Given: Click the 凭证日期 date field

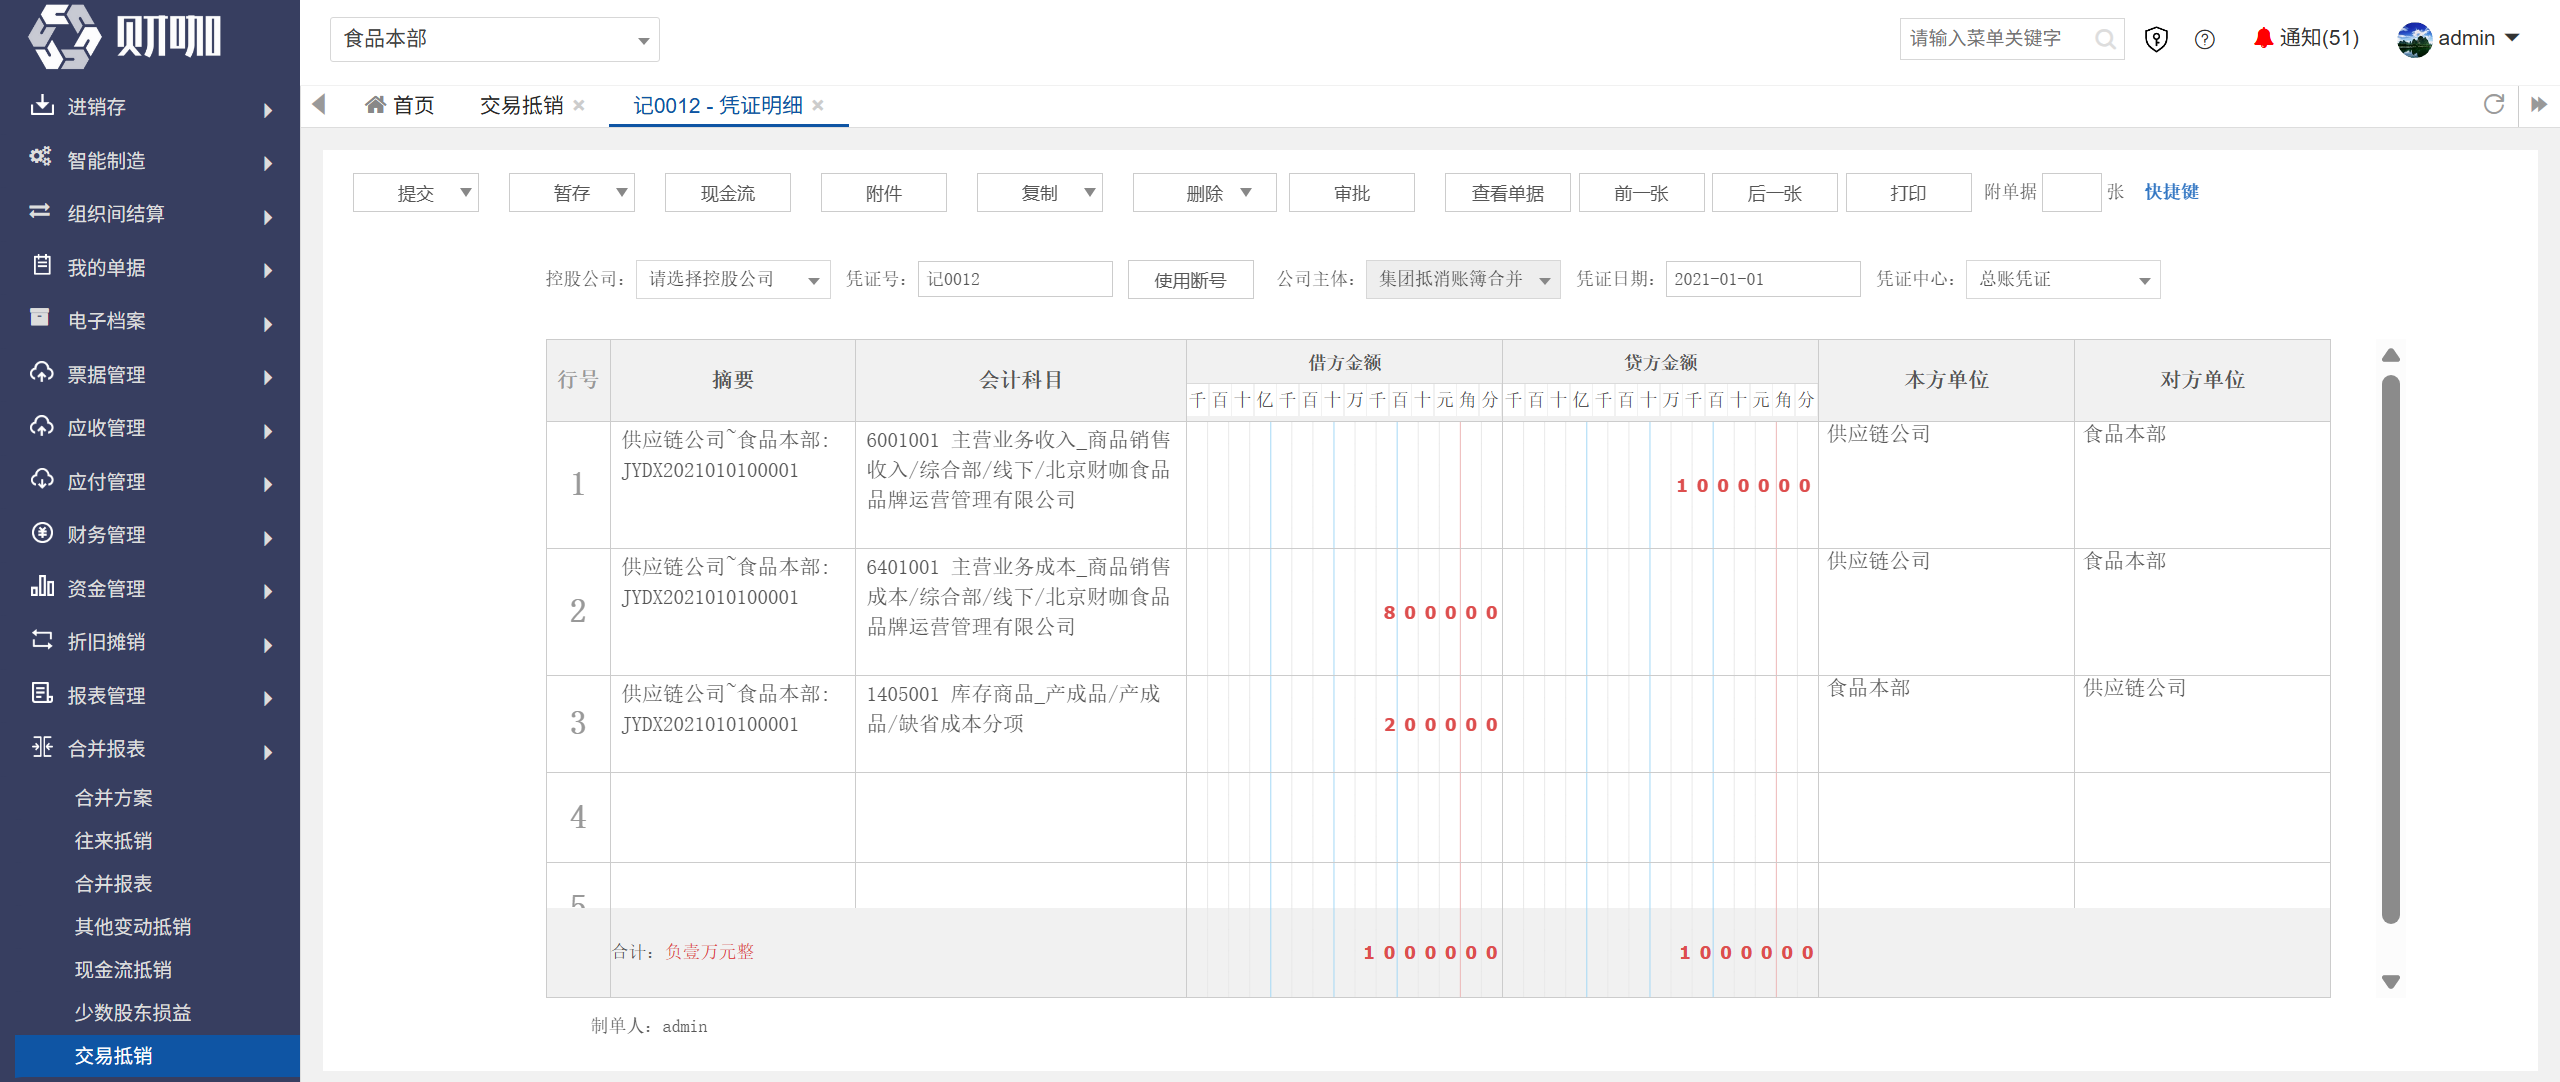Looking at the screenshot, I should tap(1763, 279).
